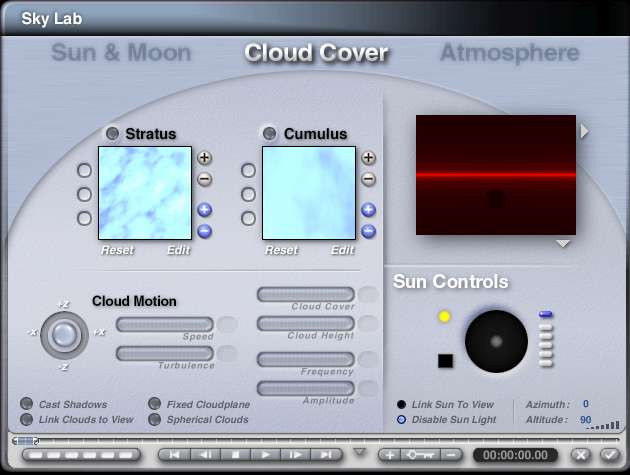Click the gold minus button beside Stratus

tap(205, 179)
